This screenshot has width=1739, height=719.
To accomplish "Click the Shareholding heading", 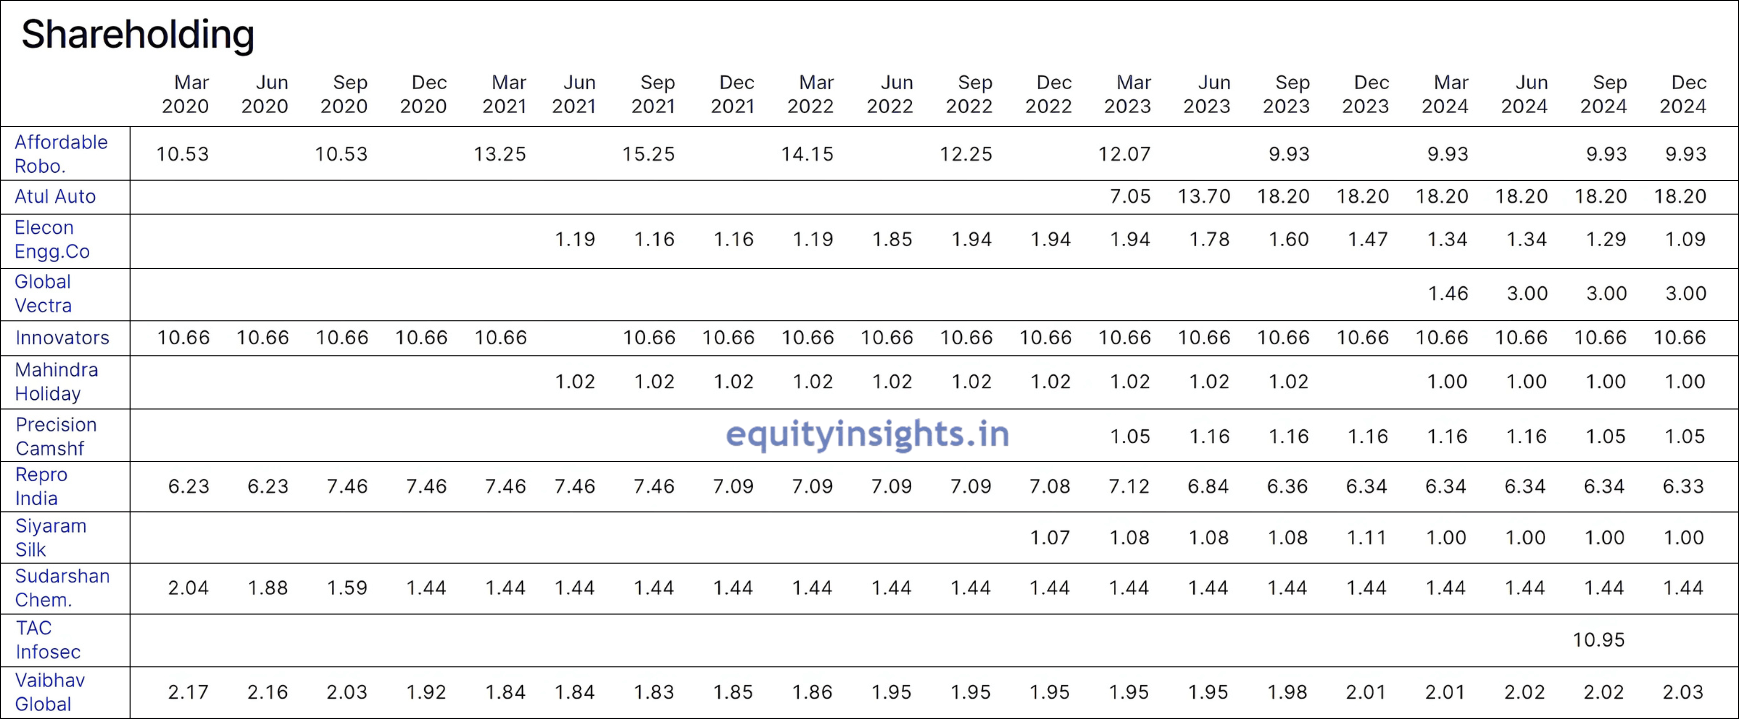I will coord(138,35).
